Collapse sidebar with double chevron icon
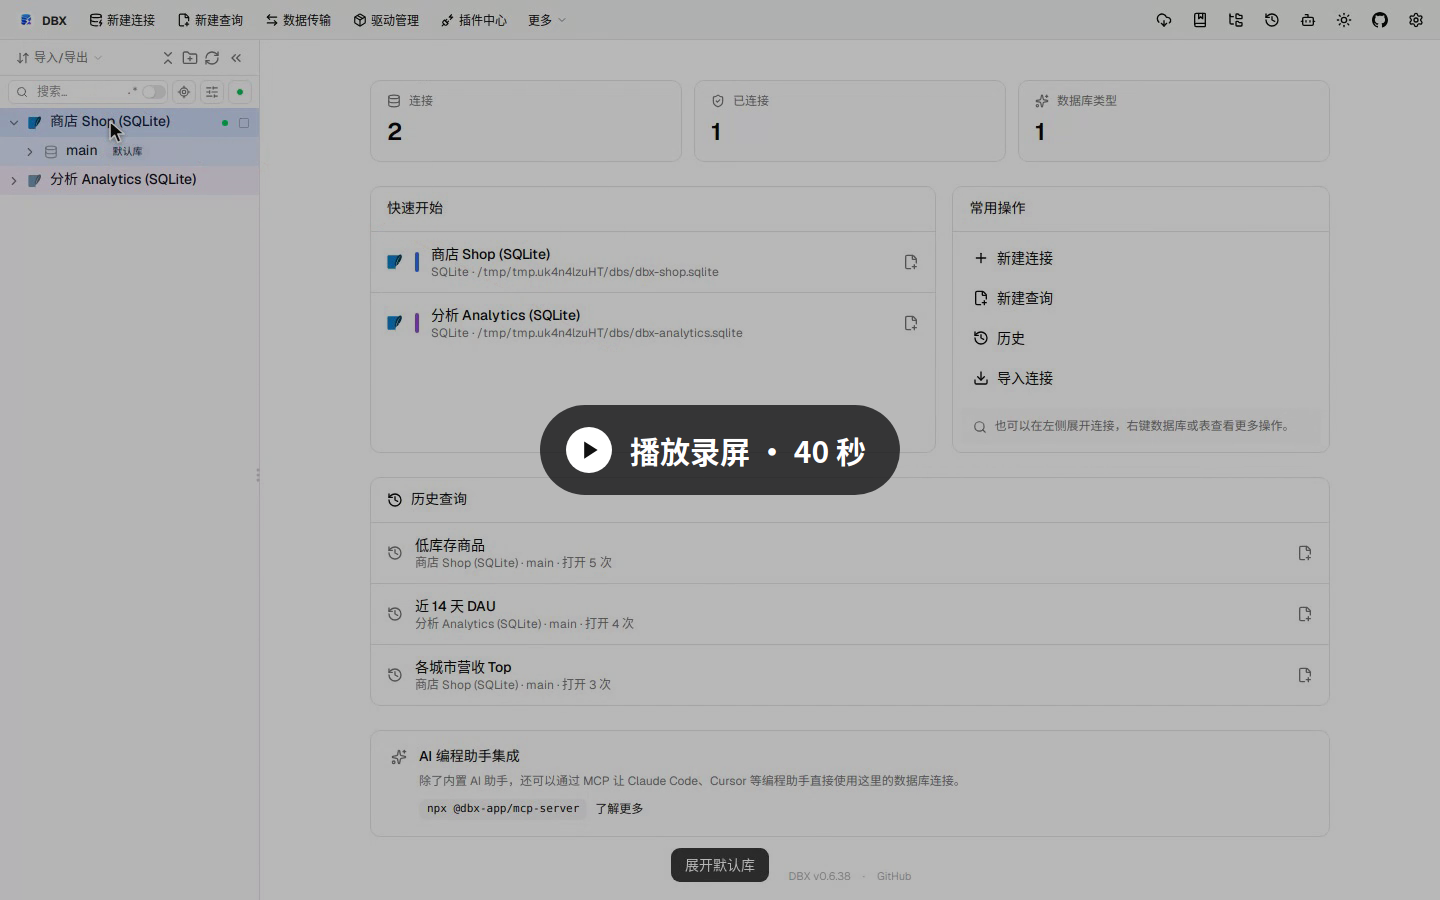The width and height of the screenshot is (1440, 900). [x=236, y=58]
